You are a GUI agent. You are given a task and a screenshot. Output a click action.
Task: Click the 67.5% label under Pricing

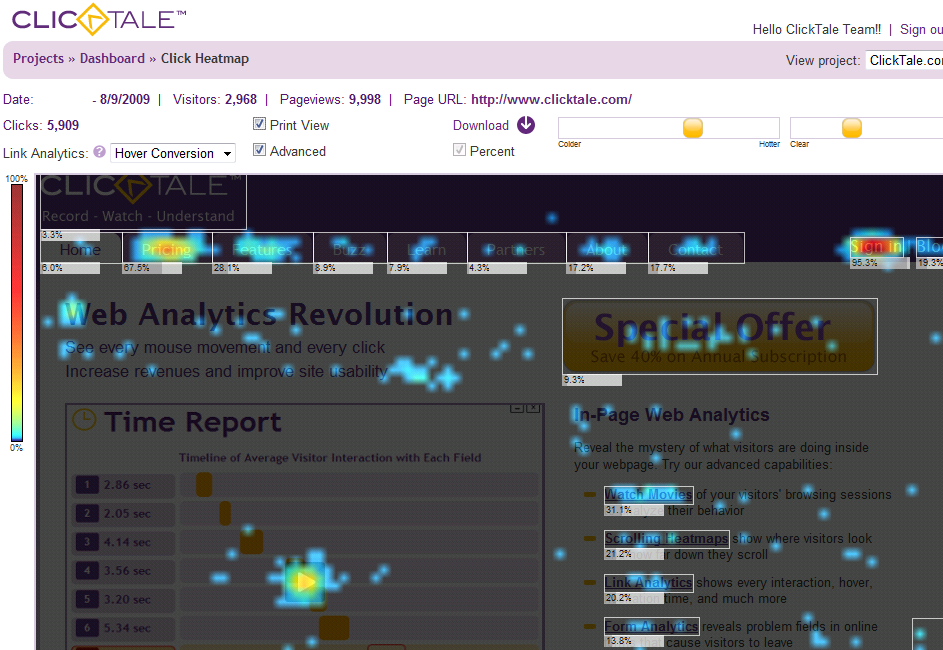point(152,268)
